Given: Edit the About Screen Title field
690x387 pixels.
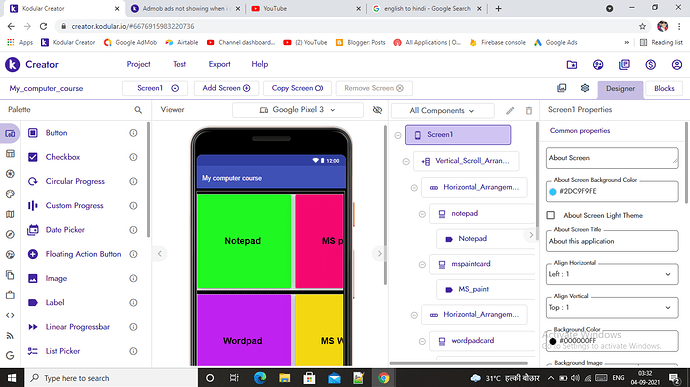Looking at the screenshot, I should pos(612,241).
